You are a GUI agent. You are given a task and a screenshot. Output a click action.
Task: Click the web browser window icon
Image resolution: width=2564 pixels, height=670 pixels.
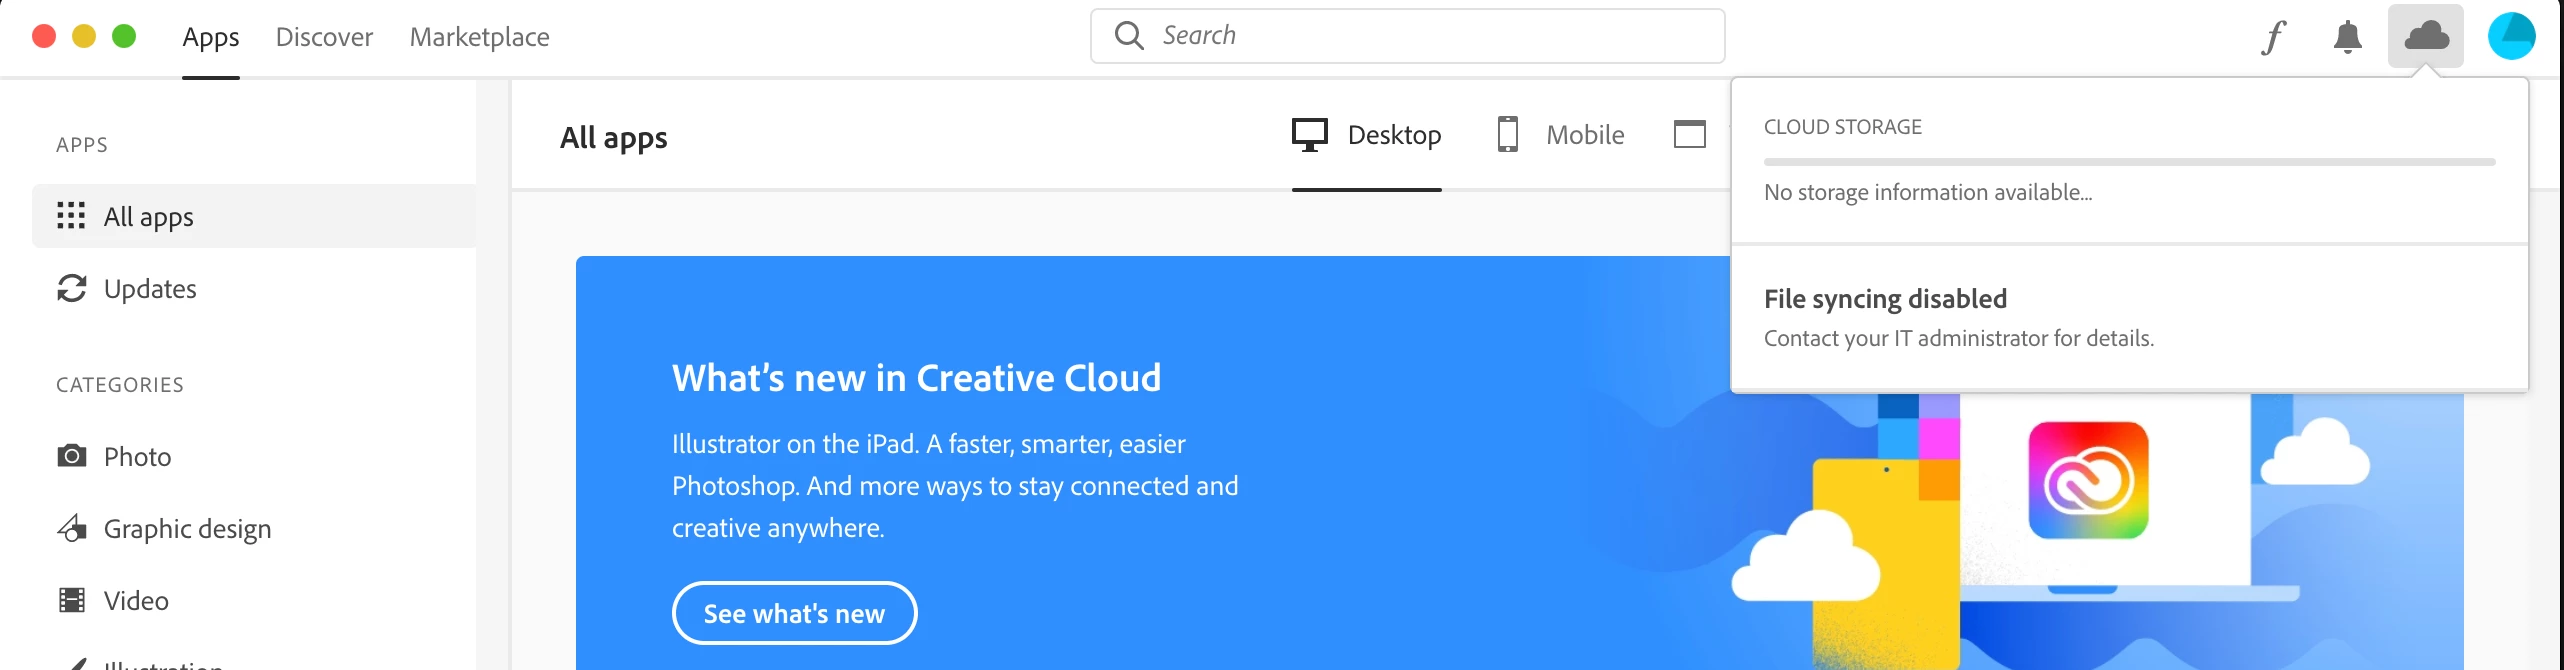point(1690,134)
